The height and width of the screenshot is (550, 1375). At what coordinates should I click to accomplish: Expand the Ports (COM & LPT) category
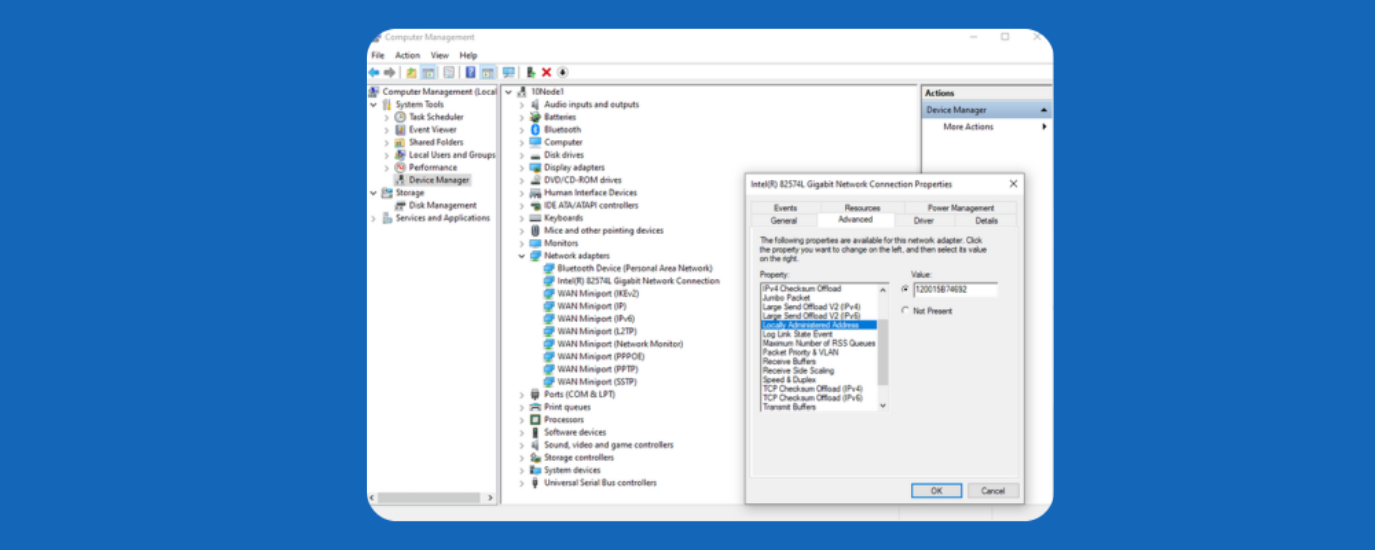click(x=522, y=395)
